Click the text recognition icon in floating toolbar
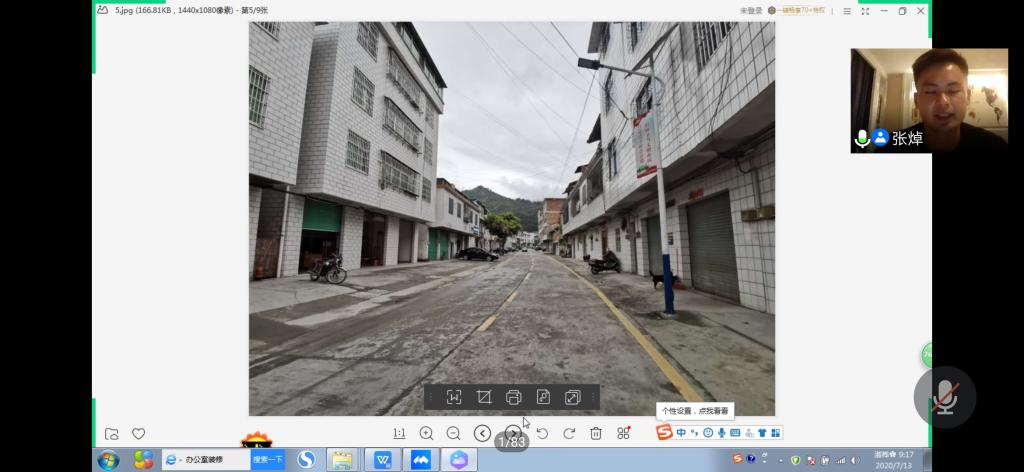Viewport: 1024px width, 472px height. tap(454, 397)
